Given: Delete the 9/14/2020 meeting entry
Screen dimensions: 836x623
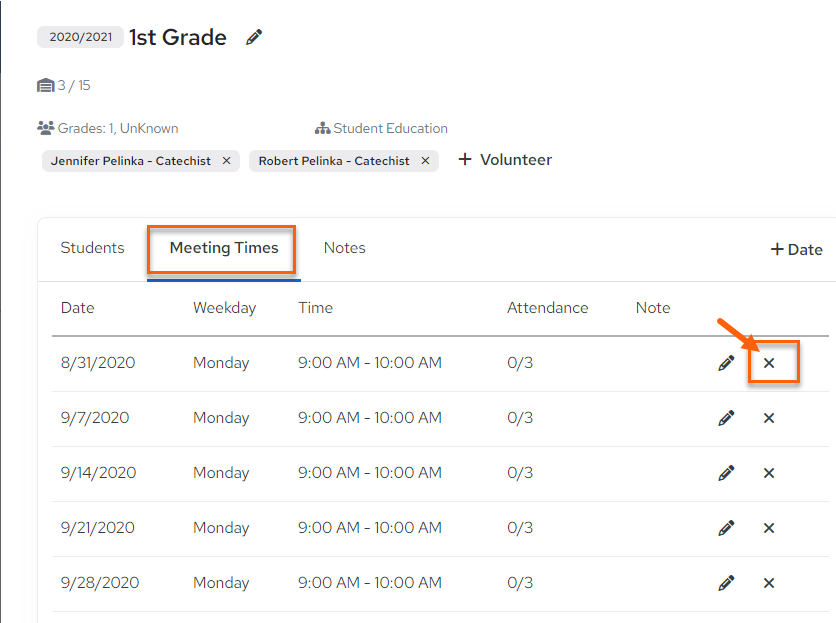Looking at the screenshot, I should [x=769, y=473].
